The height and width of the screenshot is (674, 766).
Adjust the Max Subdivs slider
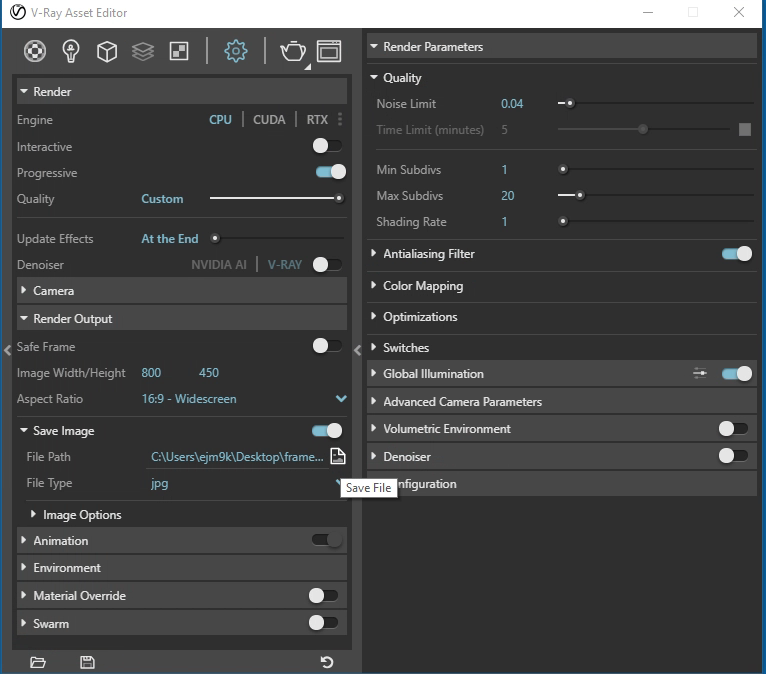[656, 195]
